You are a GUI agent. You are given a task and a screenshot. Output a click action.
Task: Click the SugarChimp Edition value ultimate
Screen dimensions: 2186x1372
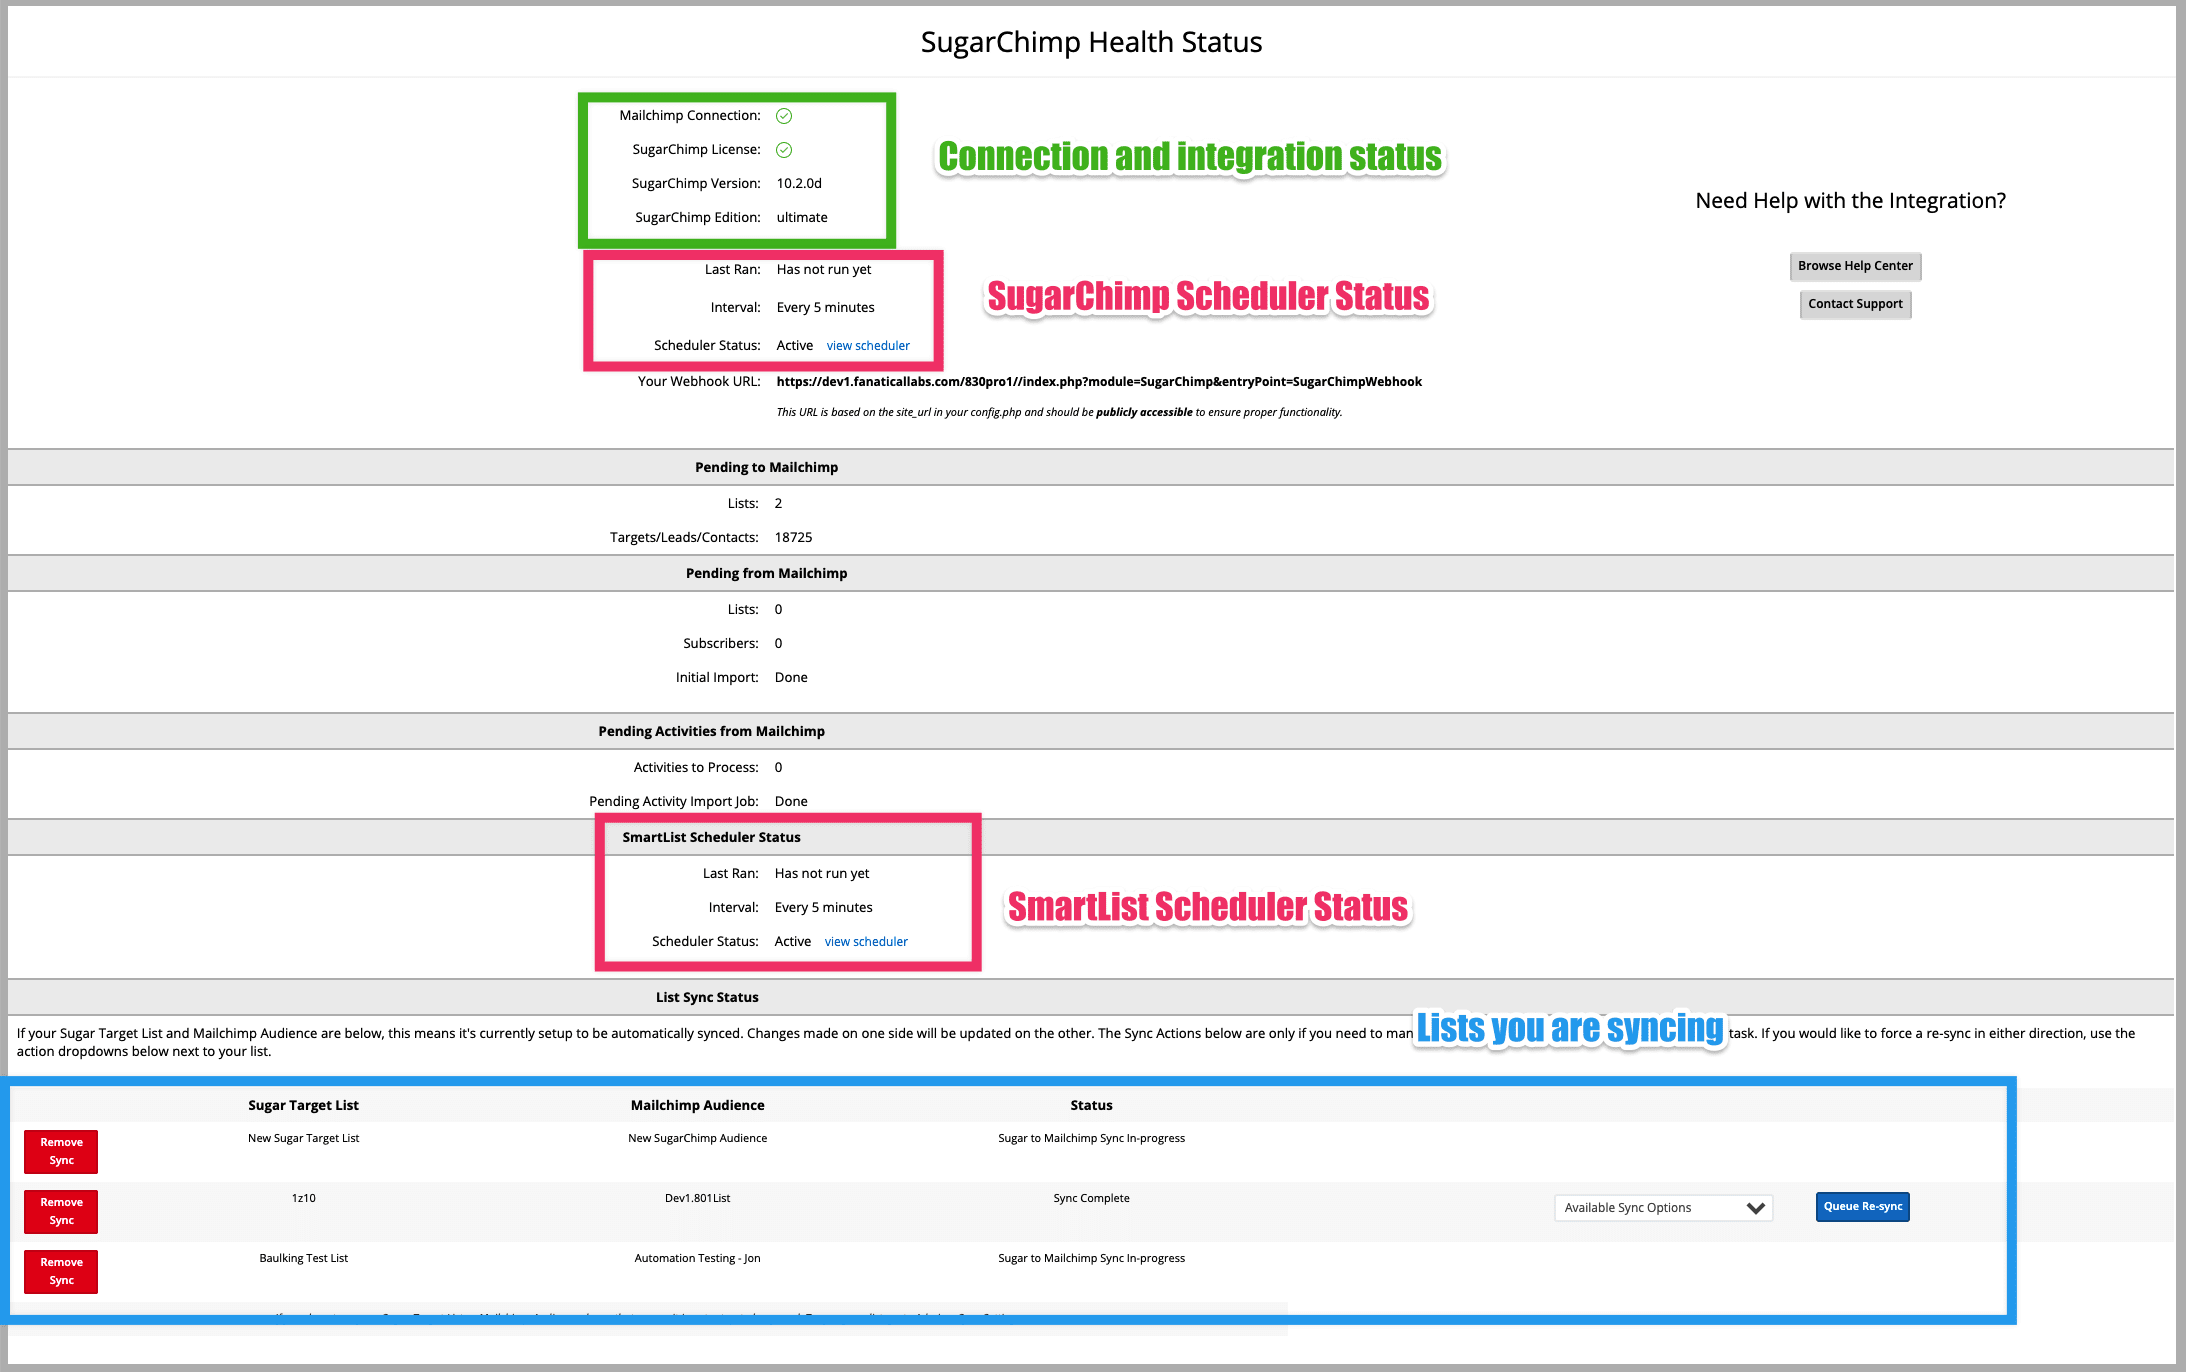802,218
